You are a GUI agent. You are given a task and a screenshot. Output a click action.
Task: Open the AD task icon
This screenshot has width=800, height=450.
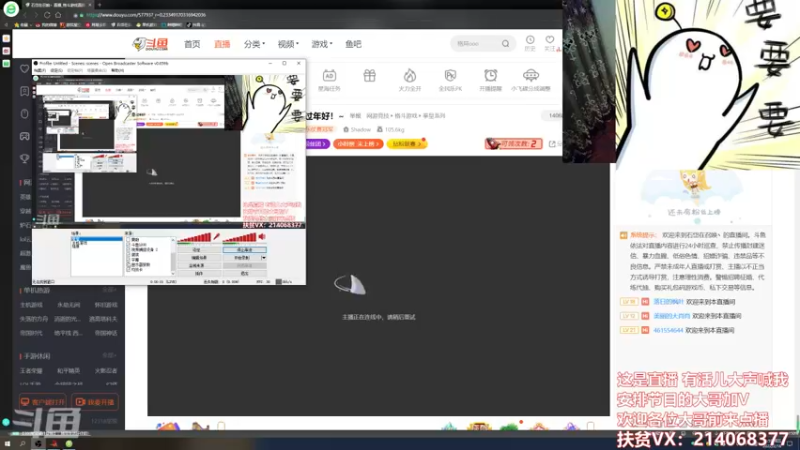(x=329, y=76)
